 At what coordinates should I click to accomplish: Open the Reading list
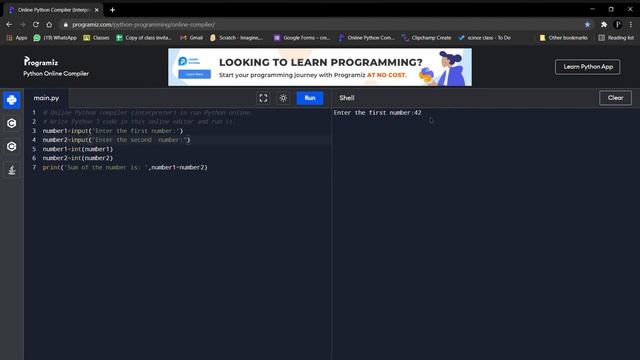[x=616, y=38]
